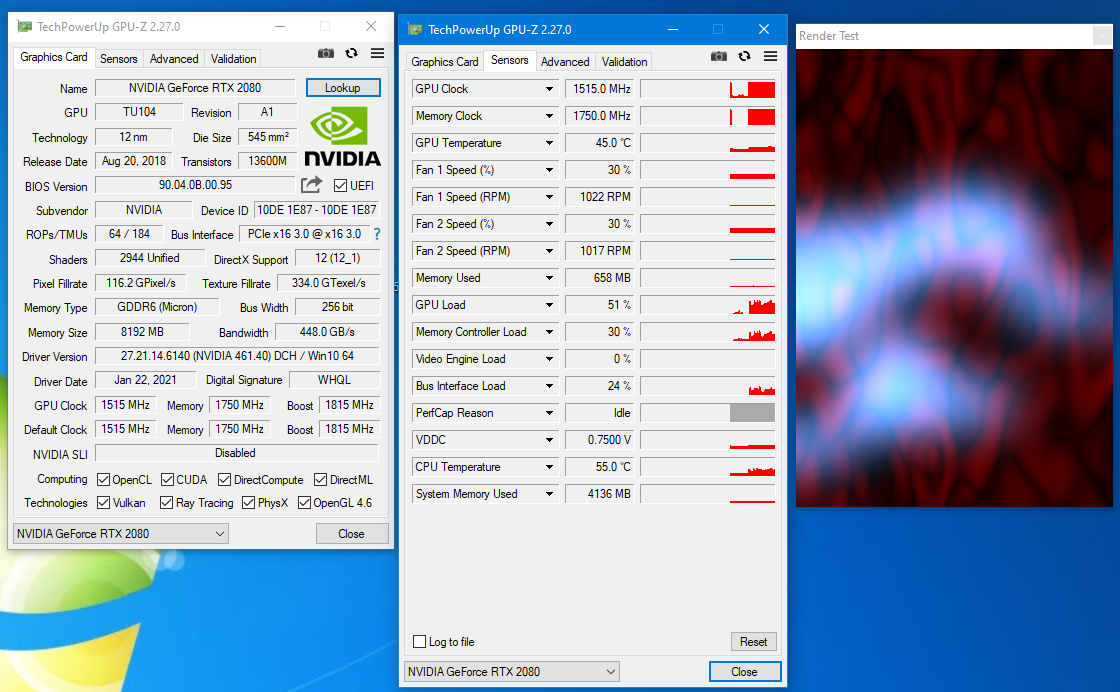Open hamburger menu in Sensors window
This screenshot has width=1120, height=692.
(770, 56)
